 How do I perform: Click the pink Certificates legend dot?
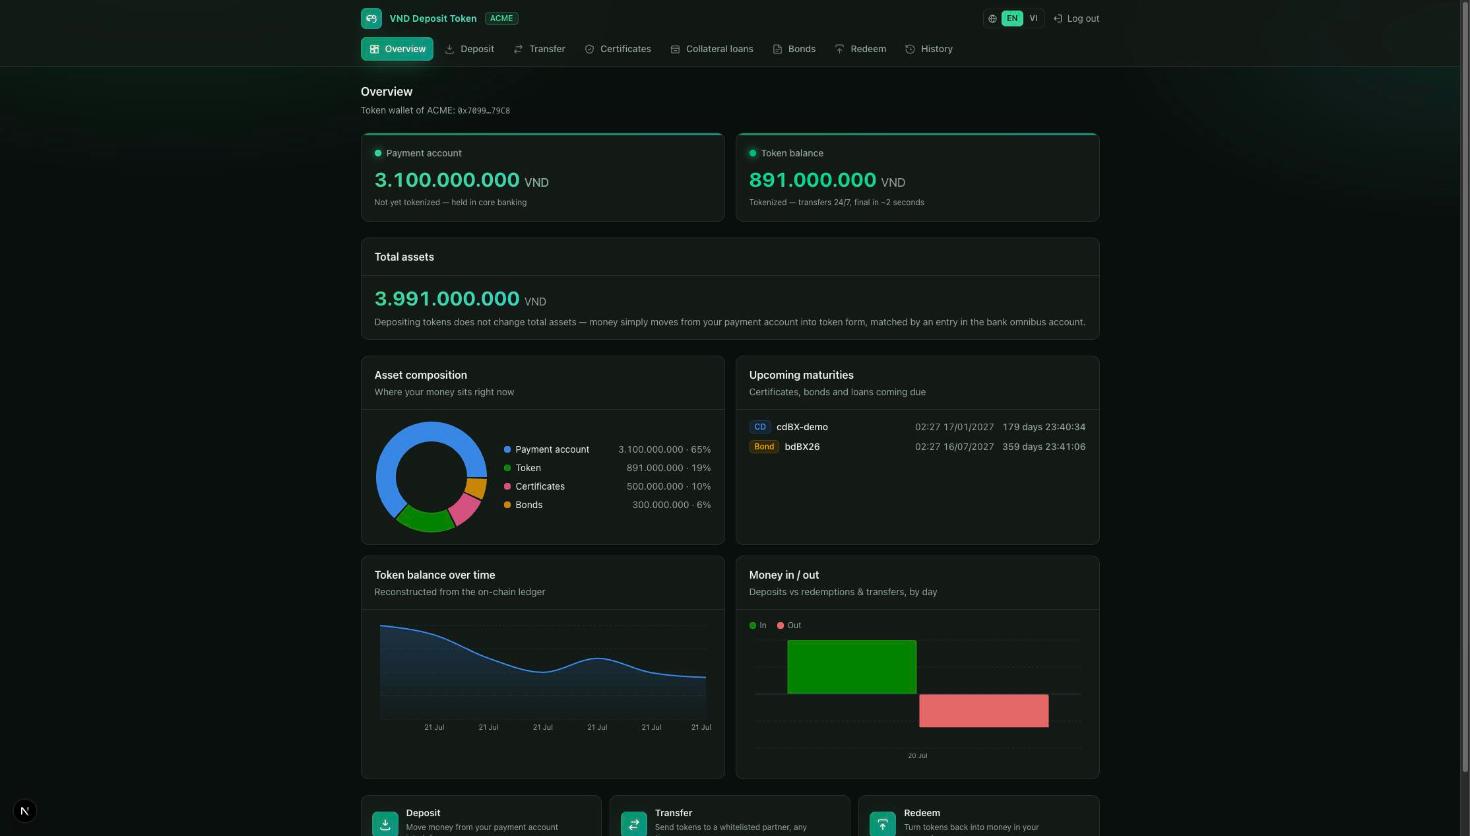(x=507, y=487)
